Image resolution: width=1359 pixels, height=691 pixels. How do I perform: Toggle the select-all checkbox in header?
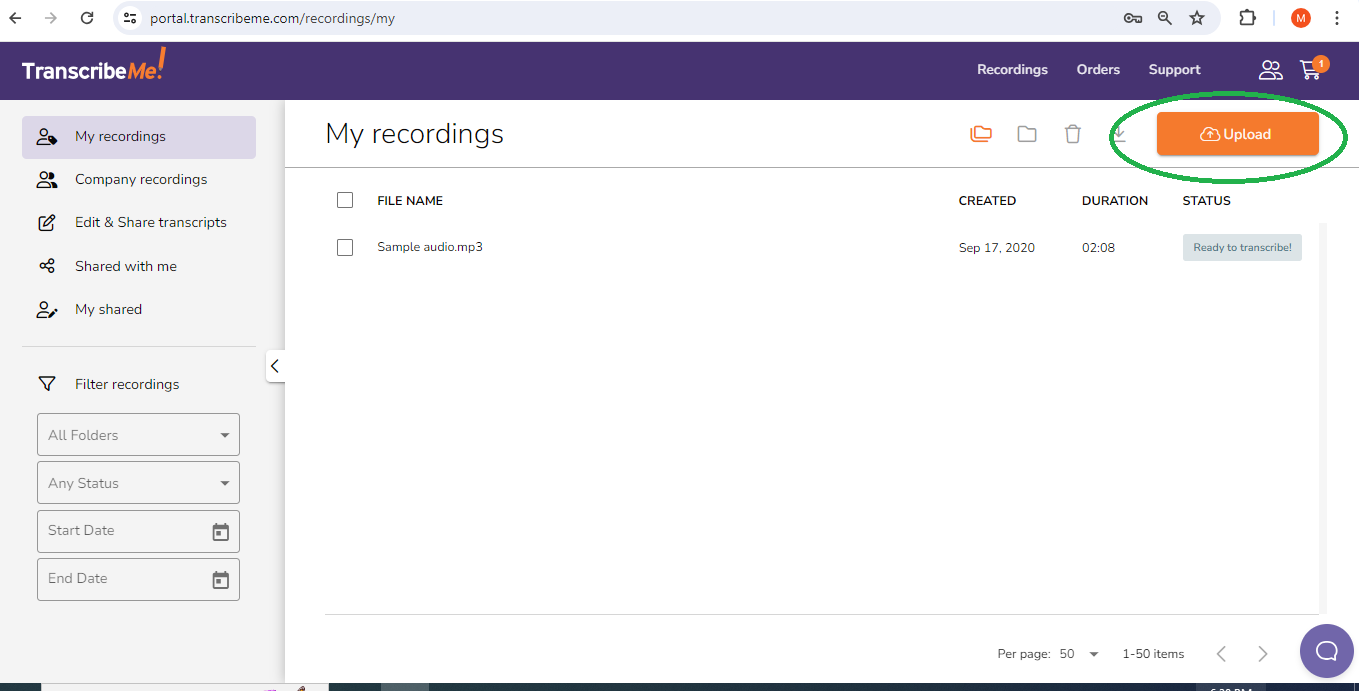pos(345,200)
